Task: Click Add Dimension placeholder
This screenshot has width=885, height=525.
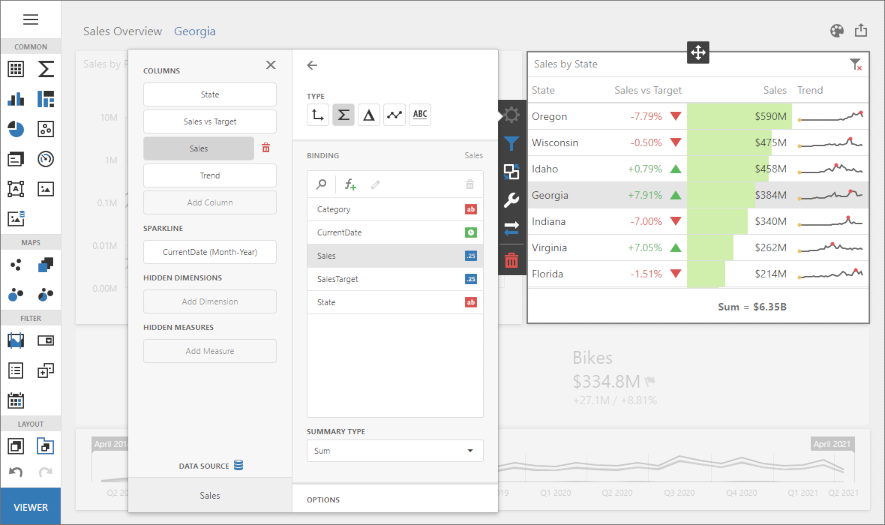Action: (210, 301)
